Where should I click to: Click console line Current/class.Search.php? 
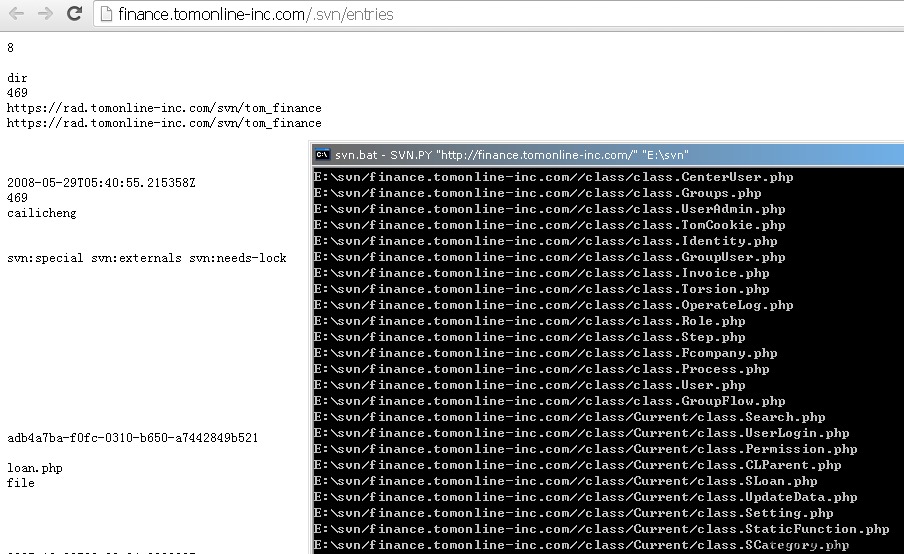[x=570, y=417]
